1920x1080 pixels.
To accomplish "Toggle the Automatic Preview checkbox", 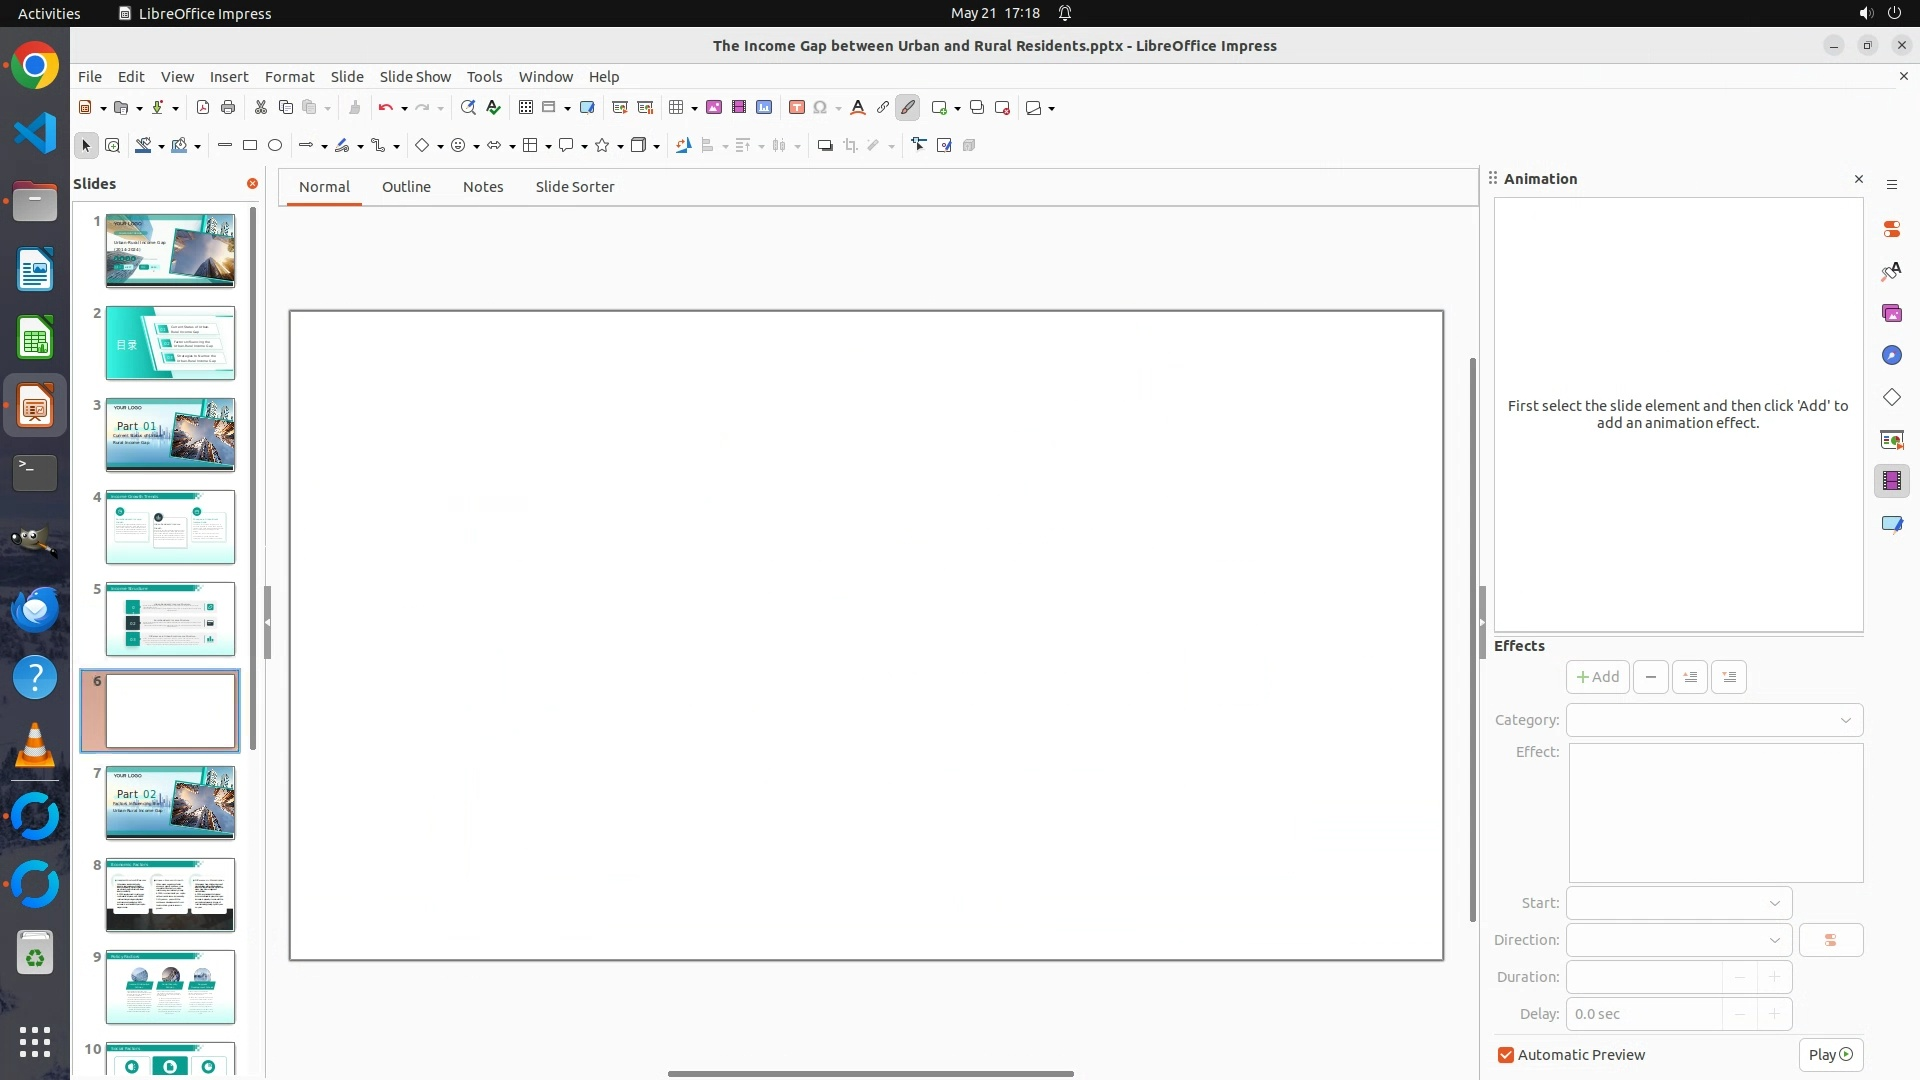I will point(1506,1055).
